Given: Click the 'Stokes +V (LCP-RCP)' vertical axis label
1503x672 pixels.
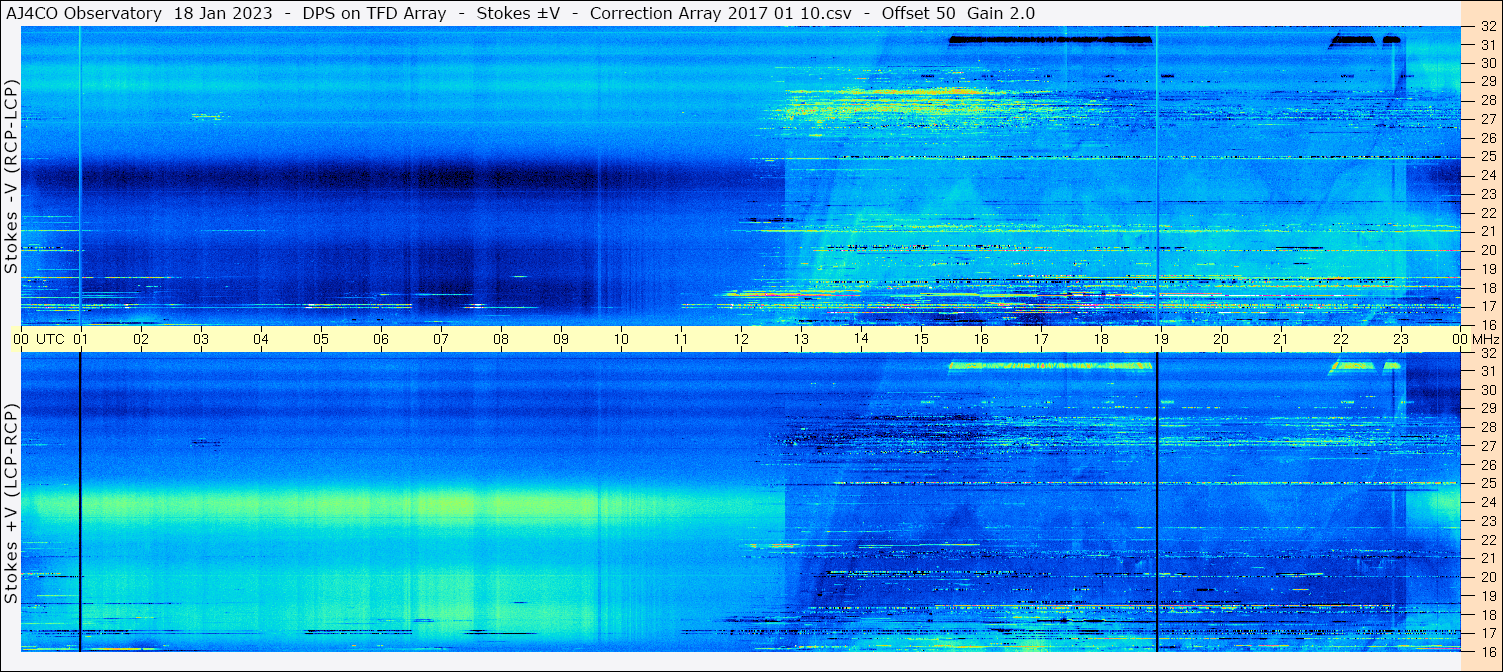Looking at the screenshot, I should pyautogui.click(x=11, y=505).
